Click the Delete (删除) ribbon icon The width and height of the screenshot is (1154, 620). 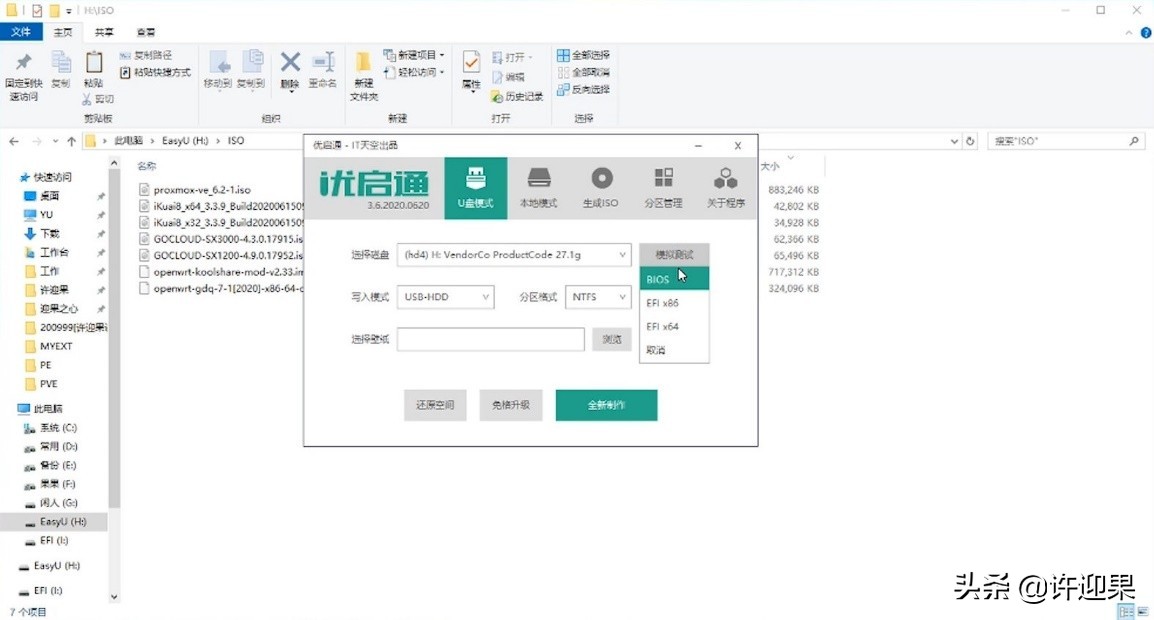(289, 73)
